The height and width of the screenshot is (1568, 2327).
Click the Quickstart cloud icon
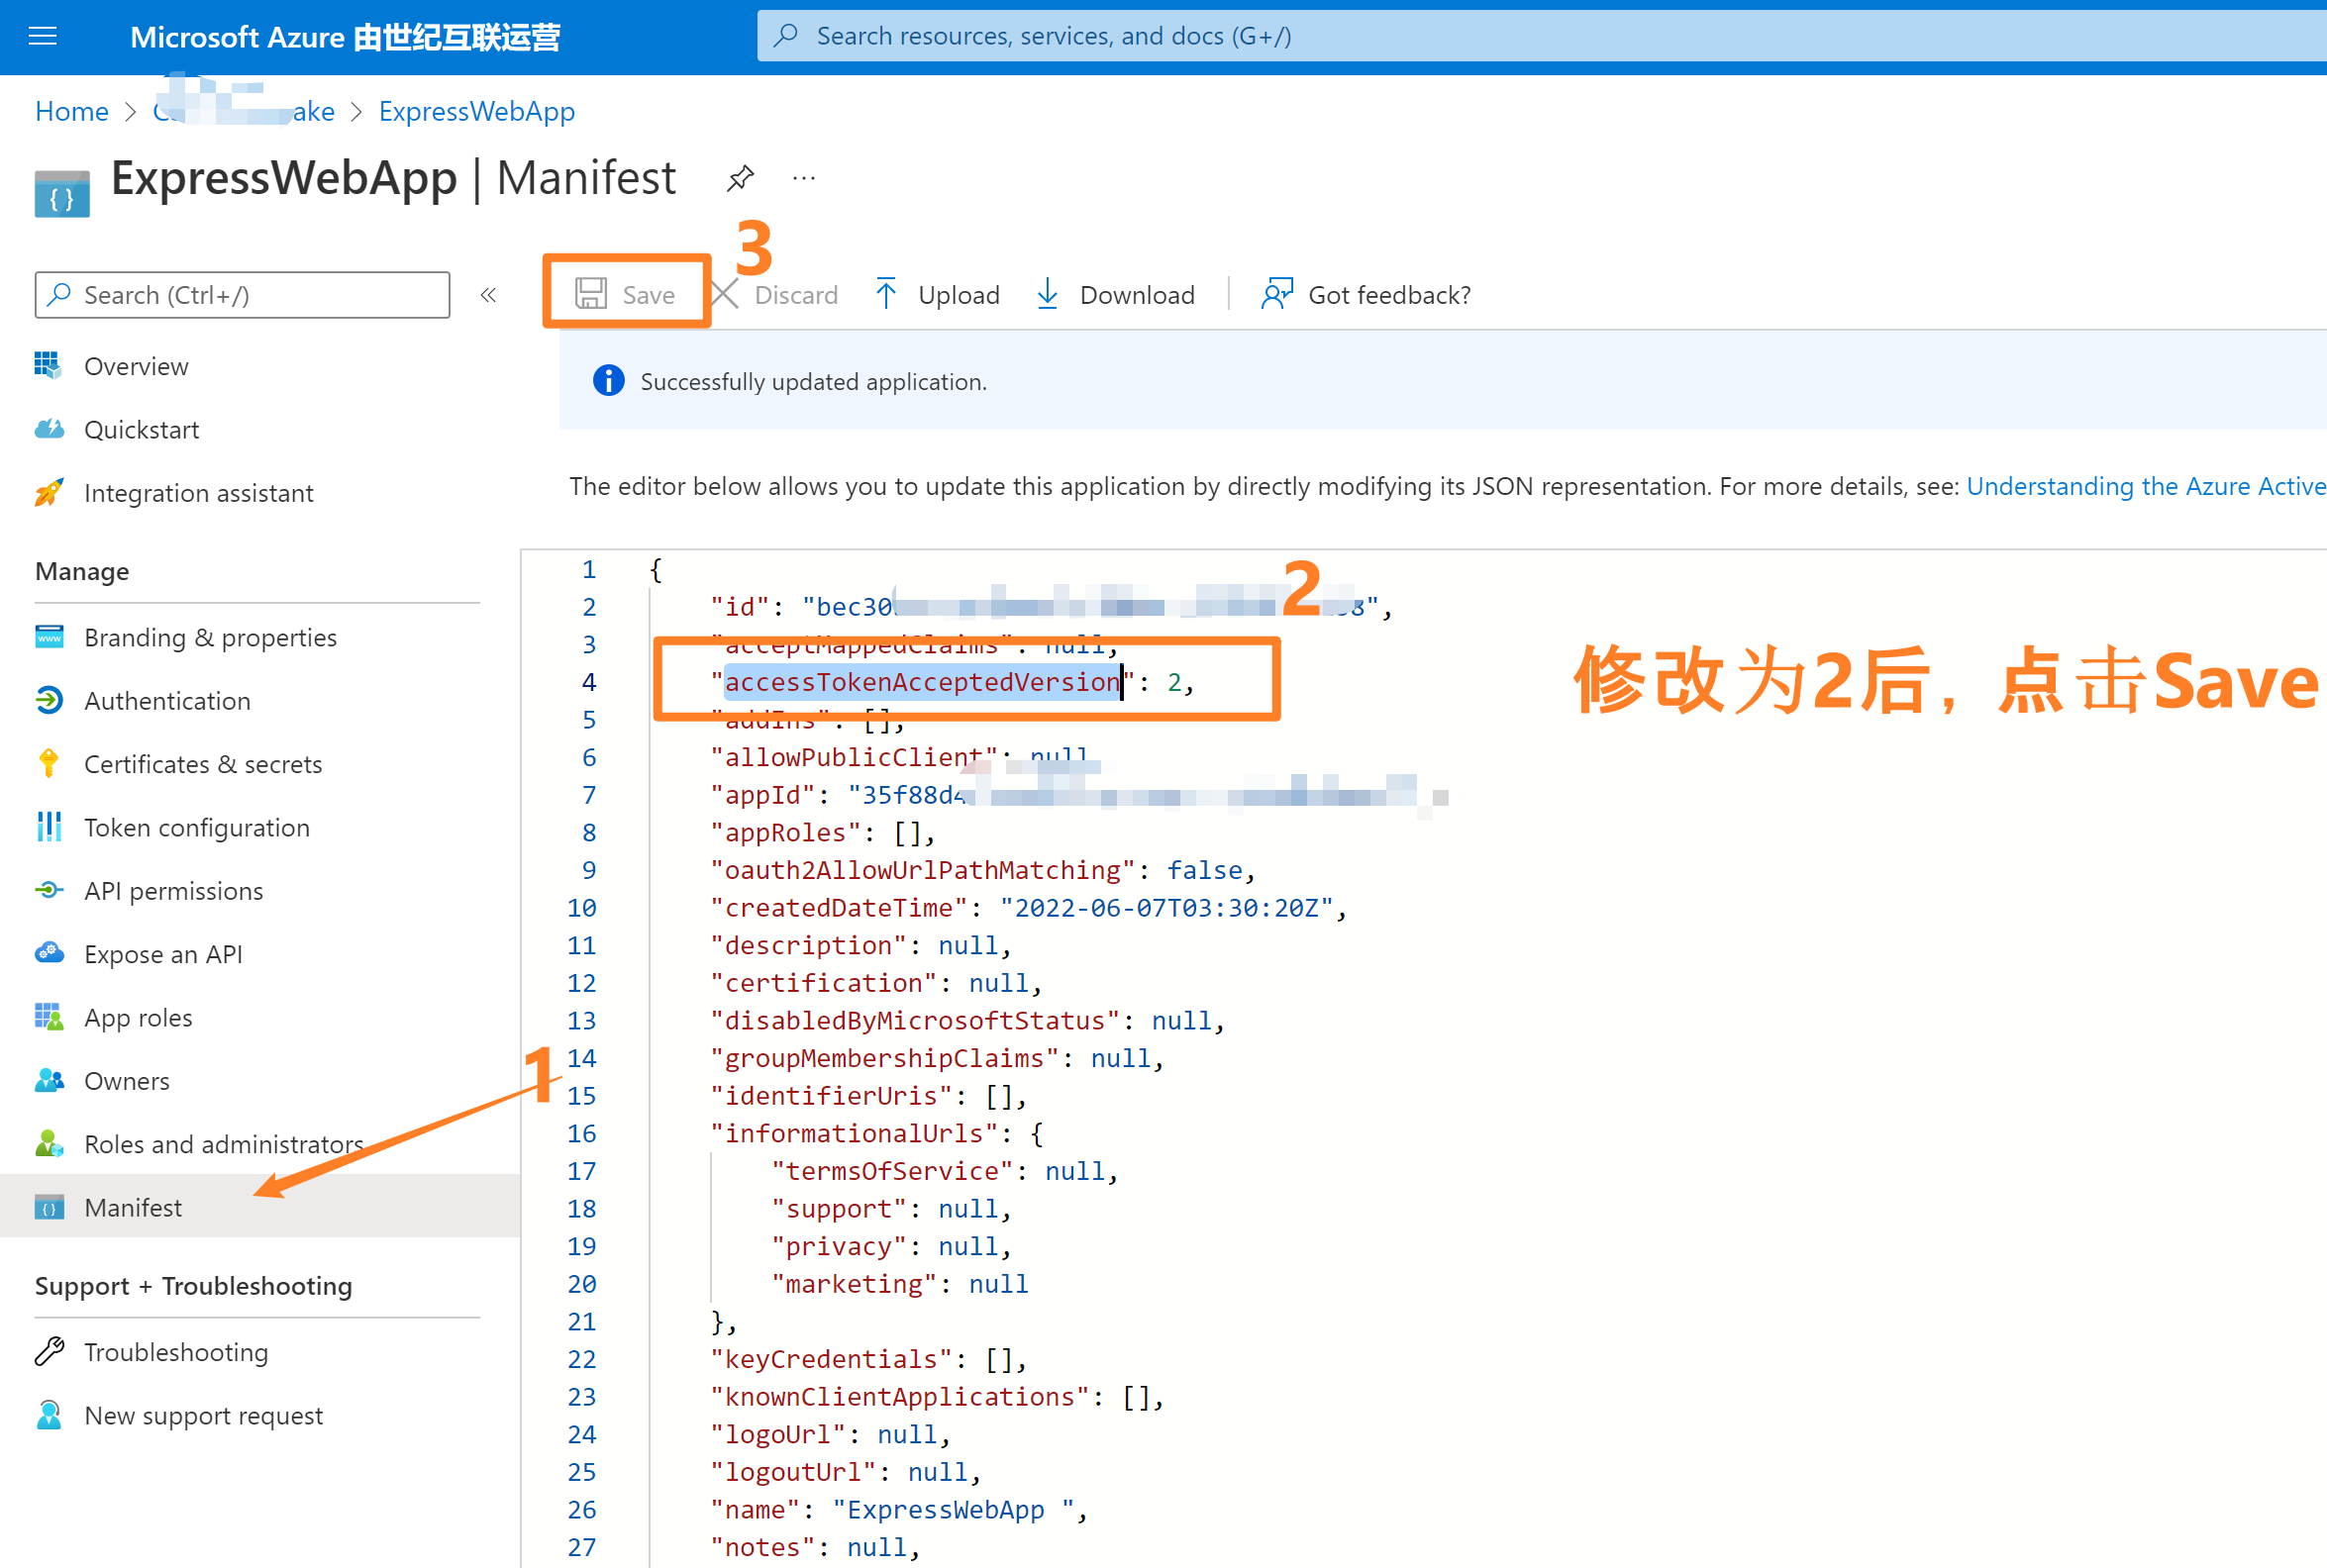(49, 429)
